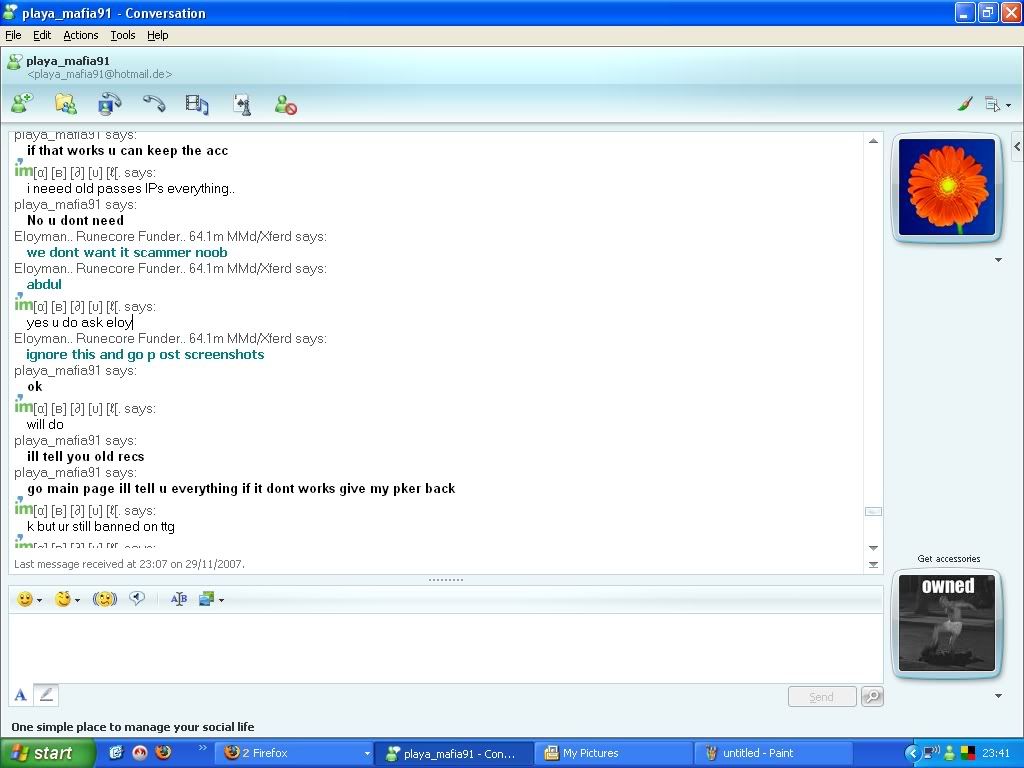Click the games playing card icon
Viewport: 1024px width, 768px height.
point(241,103)
